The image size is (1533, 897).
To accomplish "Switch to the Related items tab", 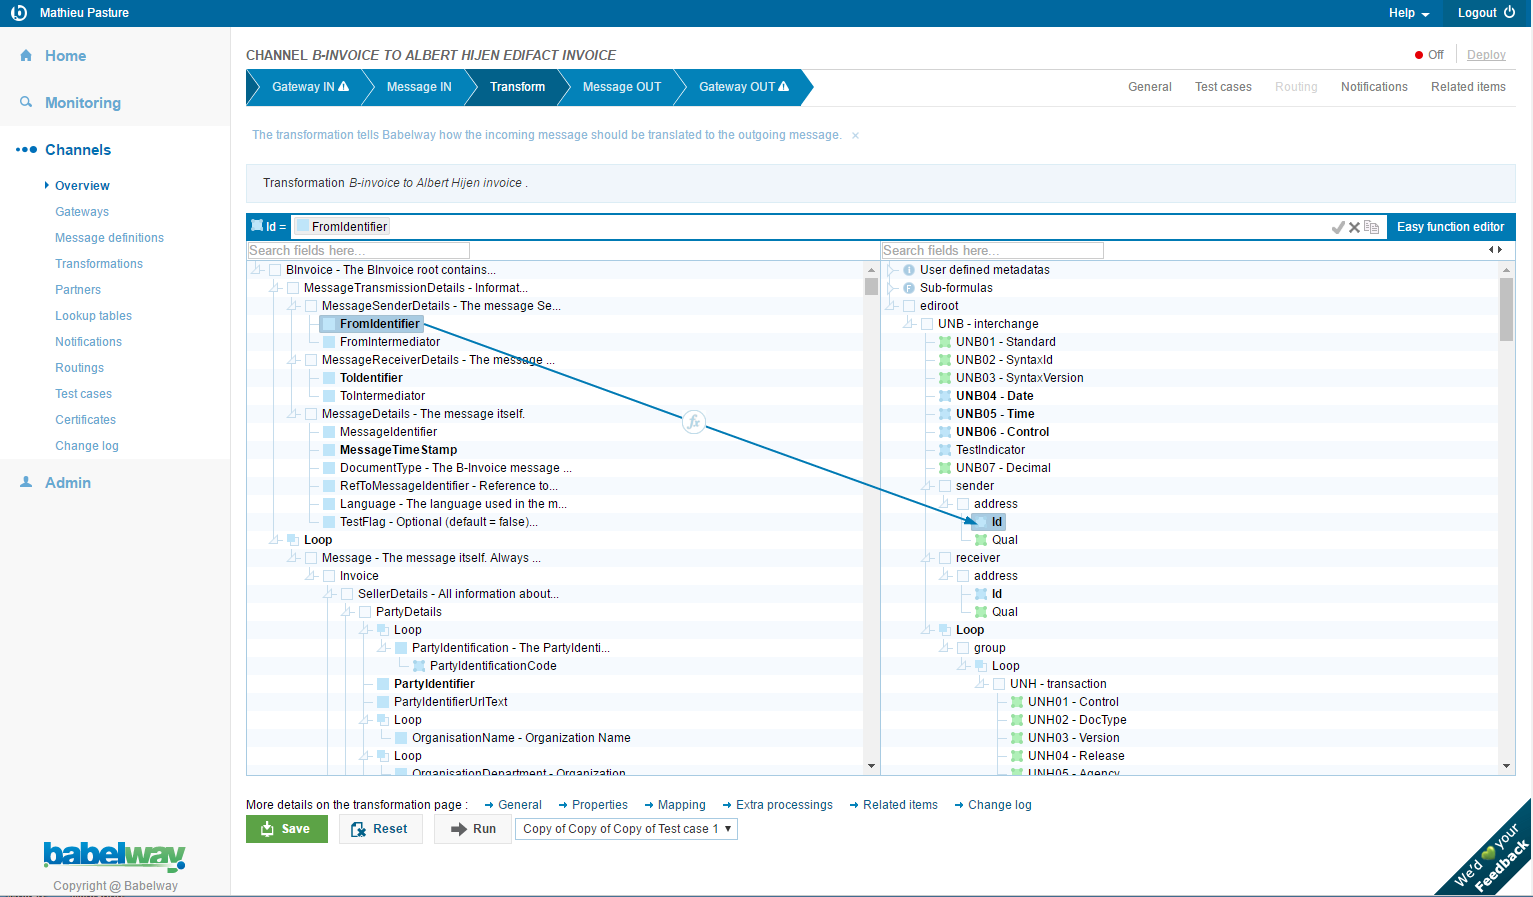I will coord(1468,87).
